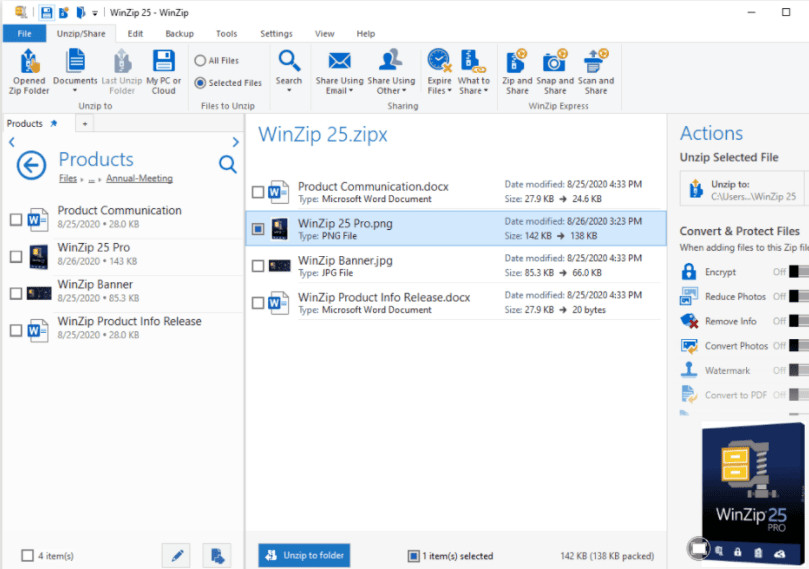Open the Expire Files dropdown arrow
Image resolution: width=809 pixels, height=569 pixels.
pos(449,91)
